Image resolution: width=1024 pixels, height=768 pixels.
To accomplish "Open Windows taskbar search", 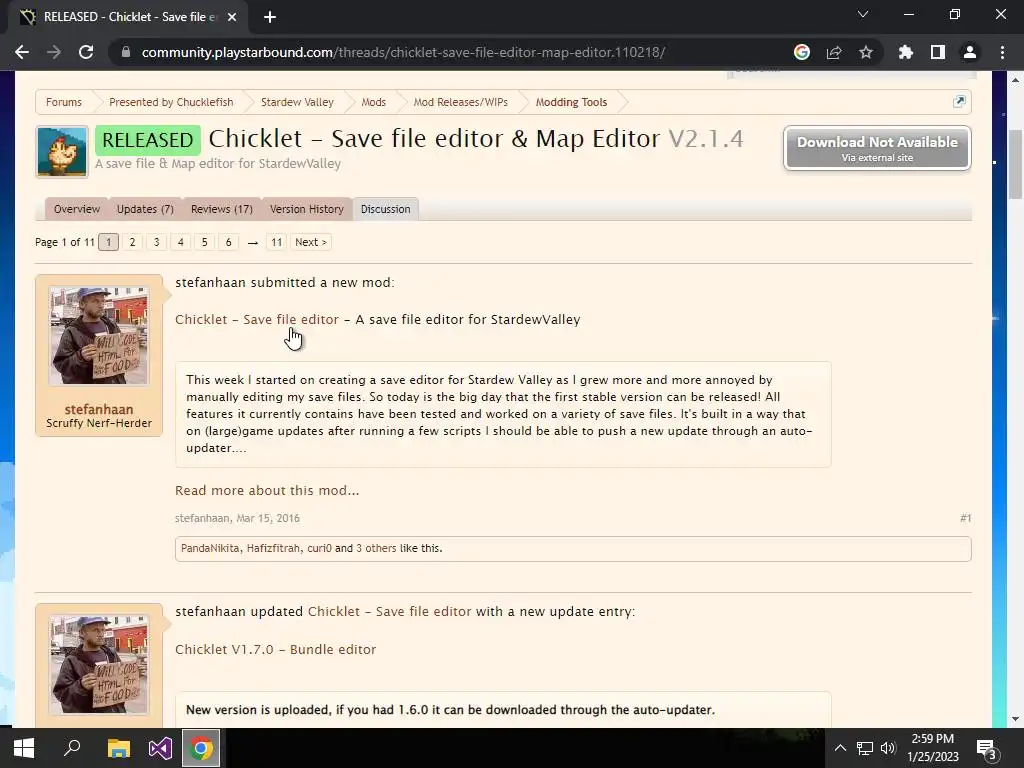I will pyautogui.click(x=72, y=748).
